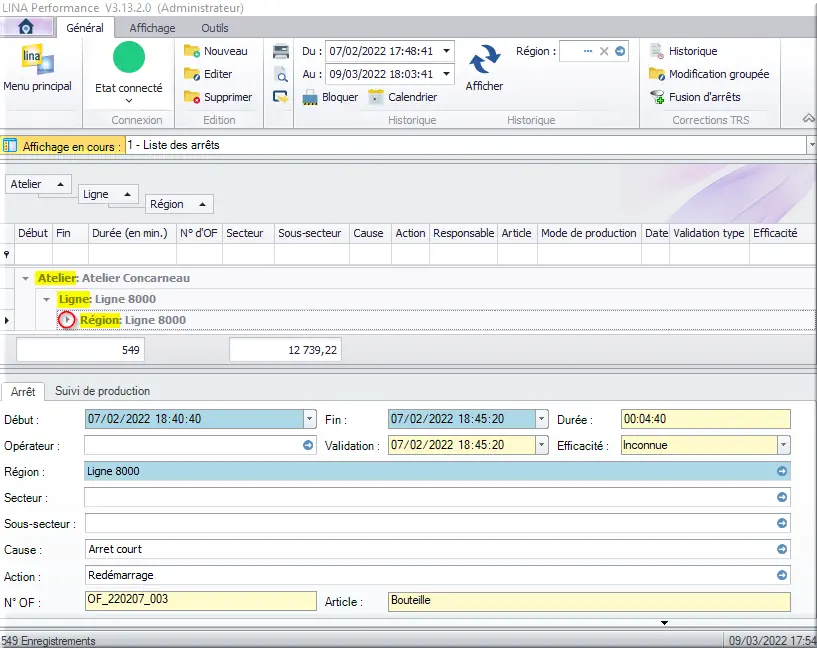Open print preview magnifier icon
Viewport: 817px width, 648px height.
[x=281, y=74]
